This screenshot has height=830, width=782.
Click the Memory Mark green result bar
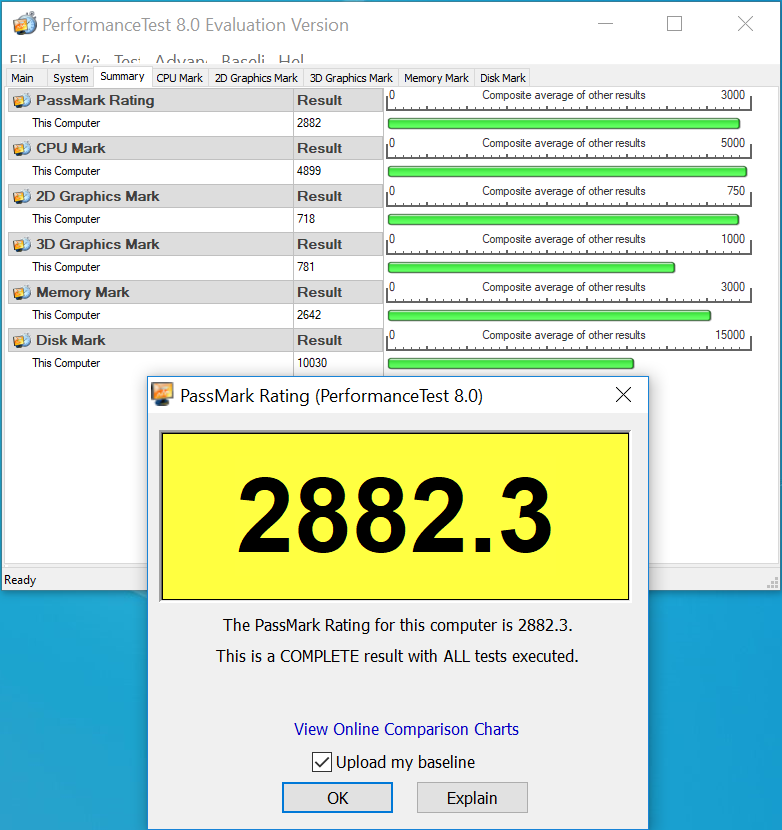pyautogui.click(x=549, y=316)
